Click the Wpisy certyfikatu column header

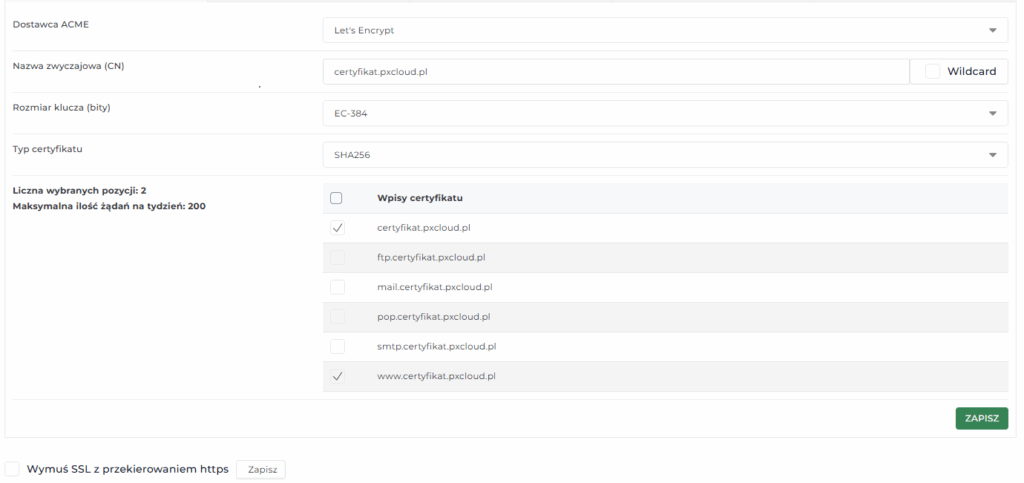420,198
